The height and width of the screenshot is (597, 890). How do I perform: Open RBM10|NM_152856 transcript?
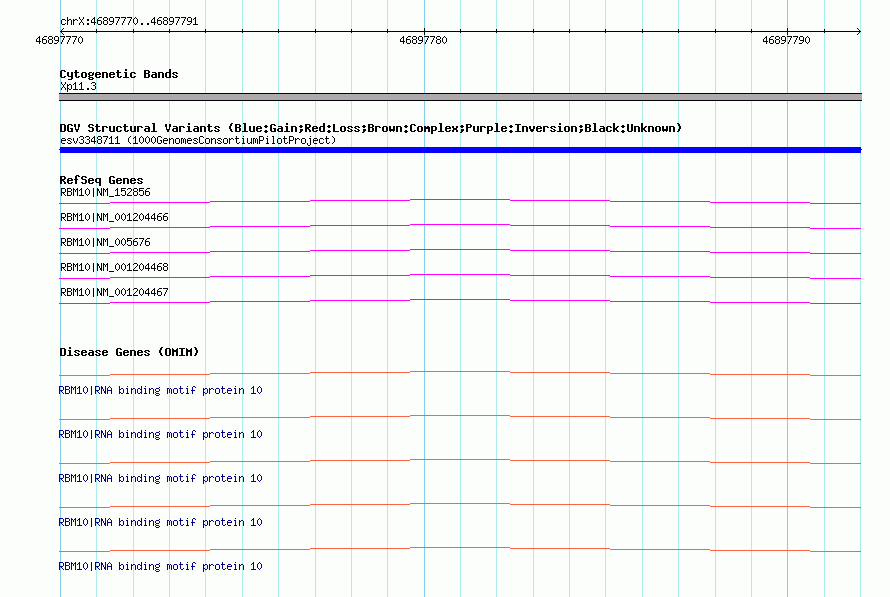[x=105, y=192]
